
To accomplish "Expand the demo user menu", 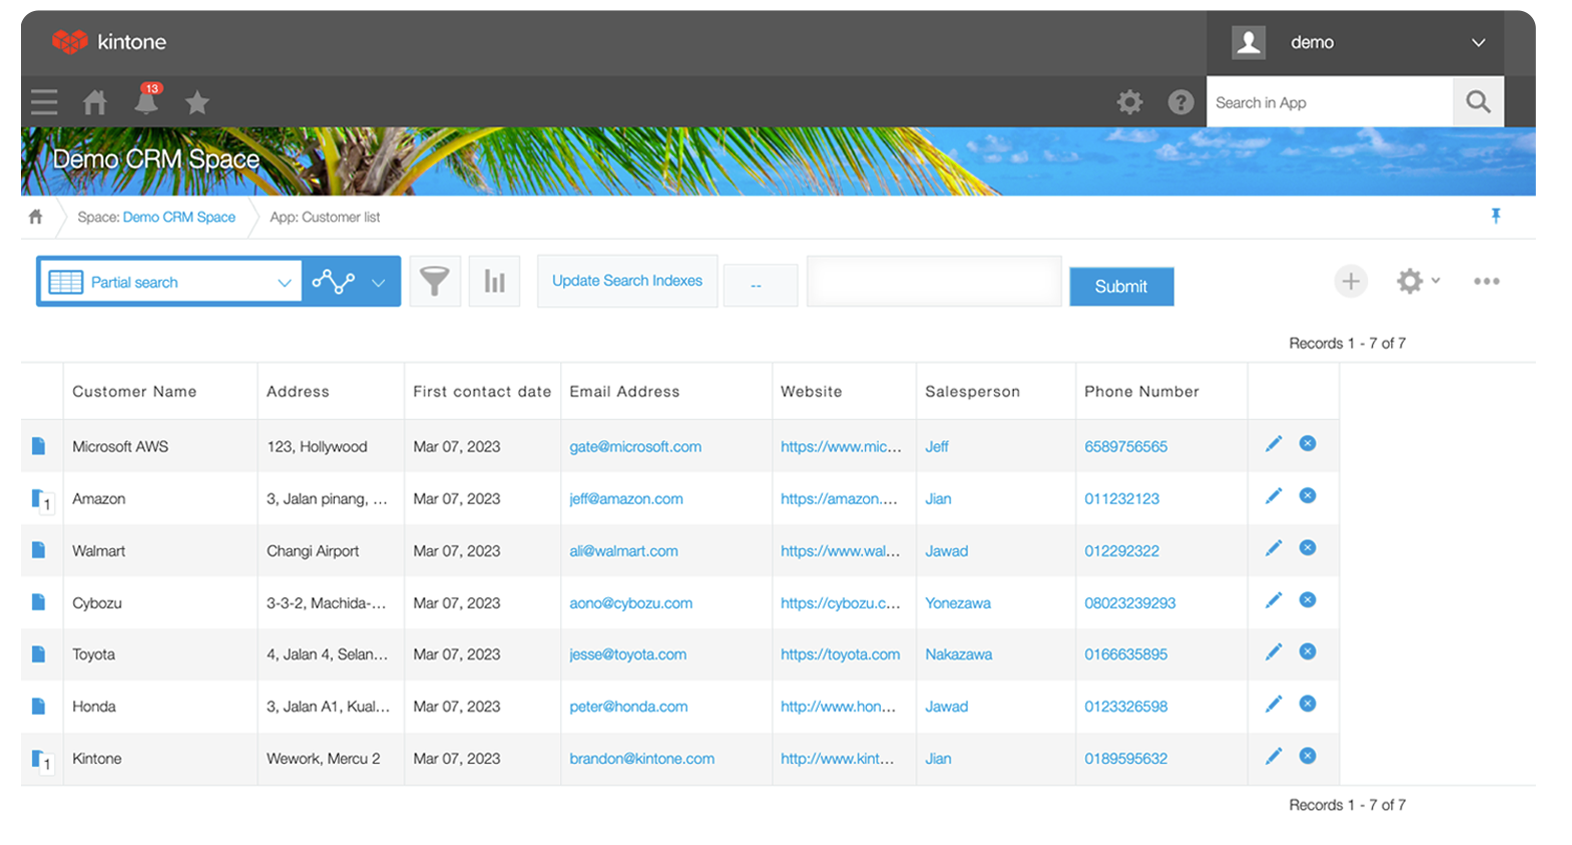I will (1356, 42).
